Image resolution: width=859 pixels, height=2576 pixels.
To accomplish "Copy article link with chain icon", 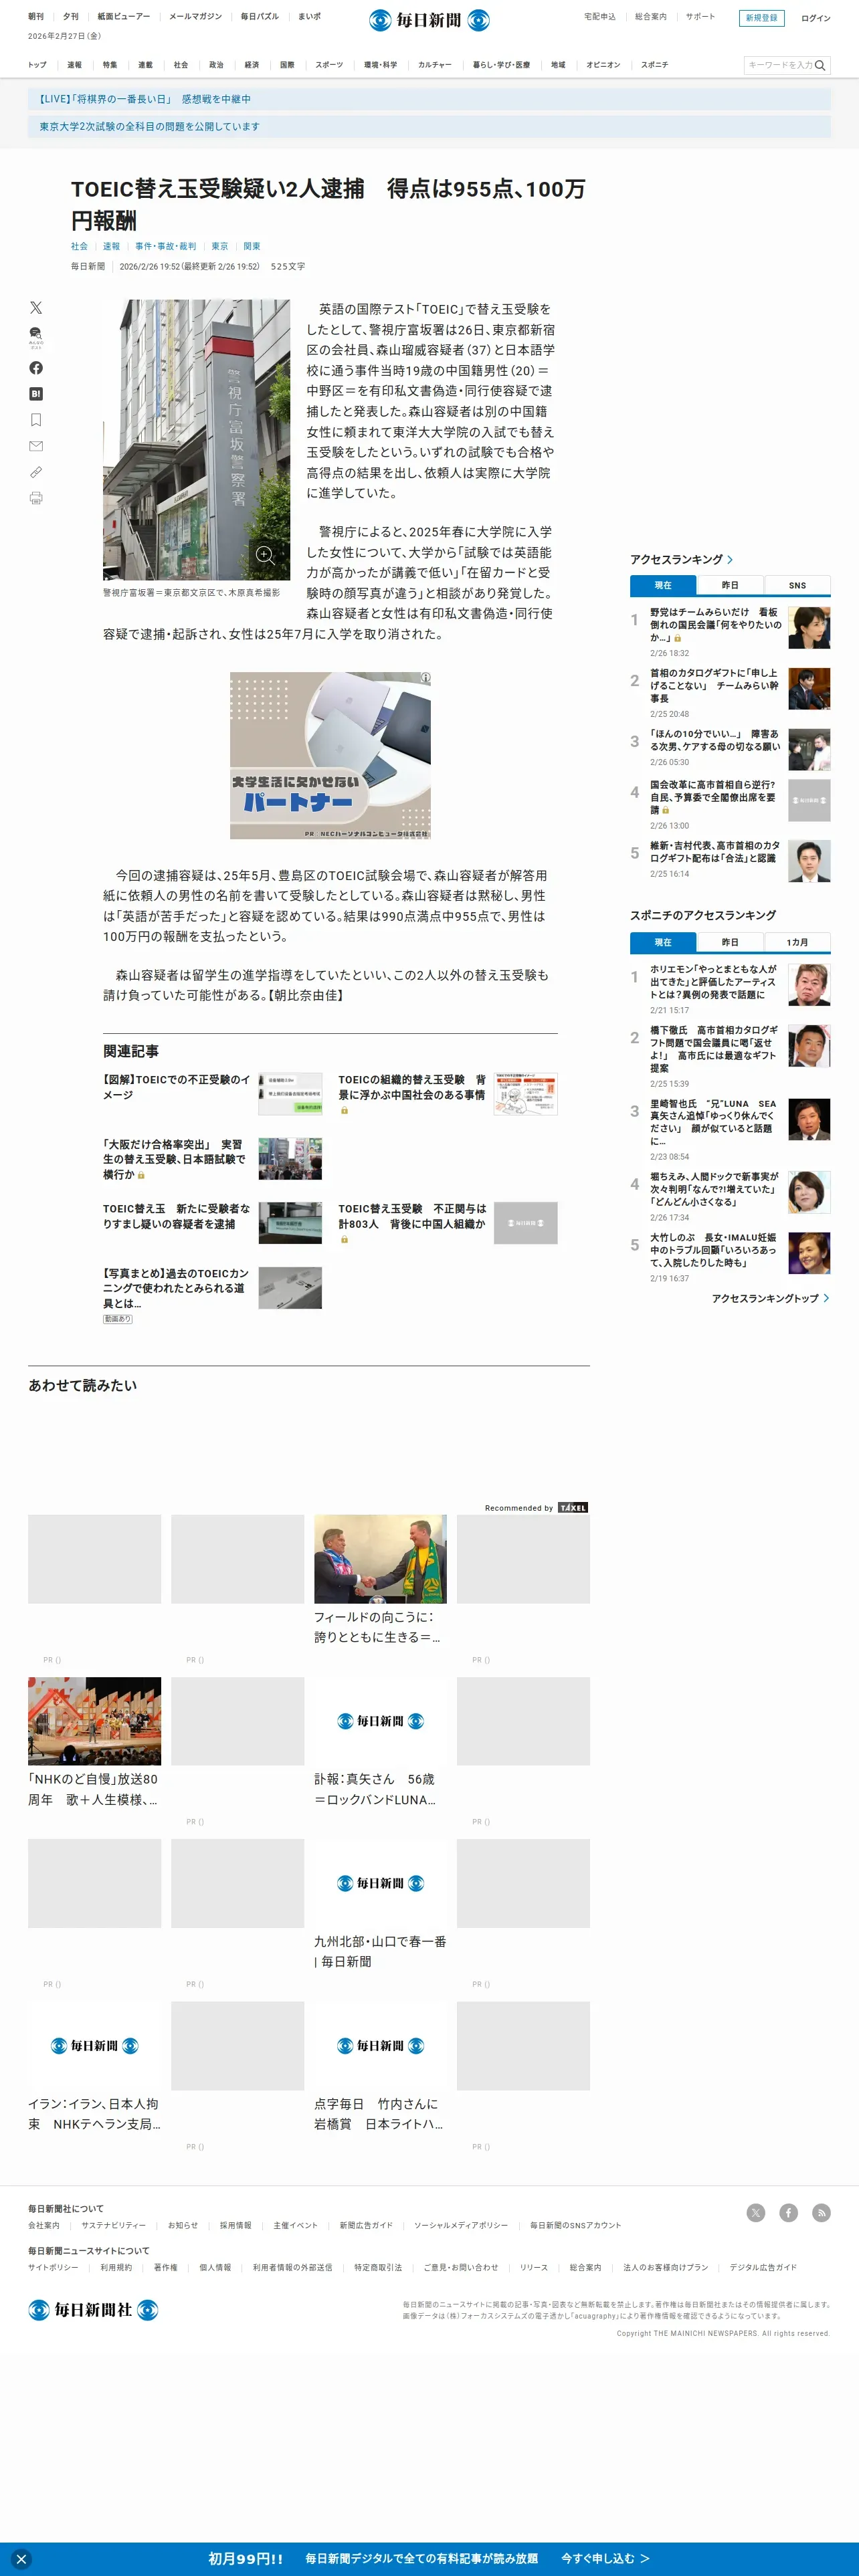I will [36, 472].
